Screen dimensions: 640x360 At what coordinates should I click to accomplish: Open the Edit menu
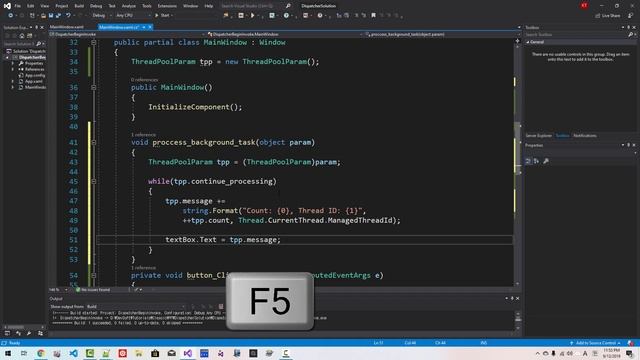pyautogui.click(x=31, y=6)
